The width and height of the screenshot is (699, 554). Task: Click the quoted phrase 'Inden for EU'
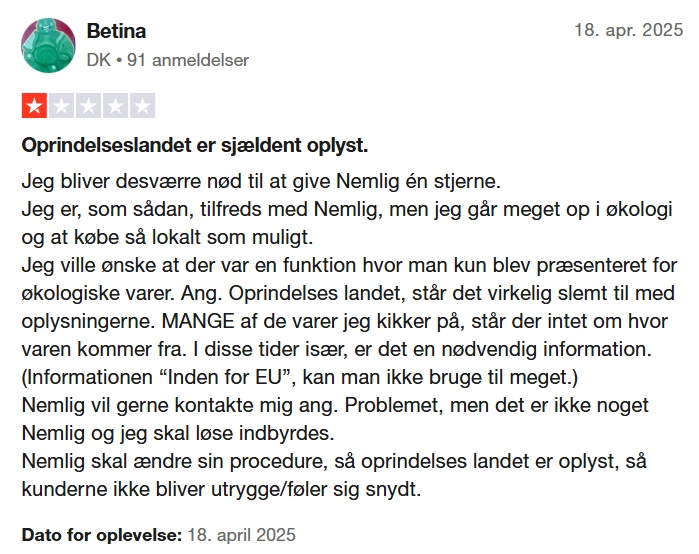tap(229, 378)
